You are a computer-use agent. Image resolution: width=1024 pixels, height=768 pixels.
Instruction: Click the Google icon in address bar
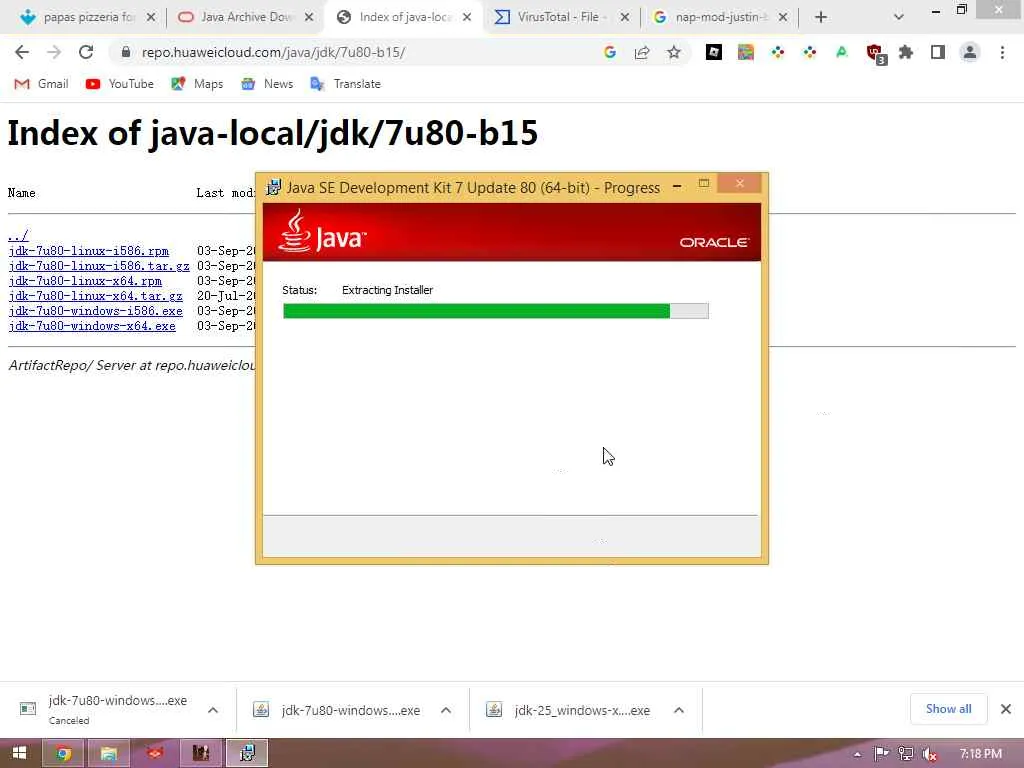610,52
